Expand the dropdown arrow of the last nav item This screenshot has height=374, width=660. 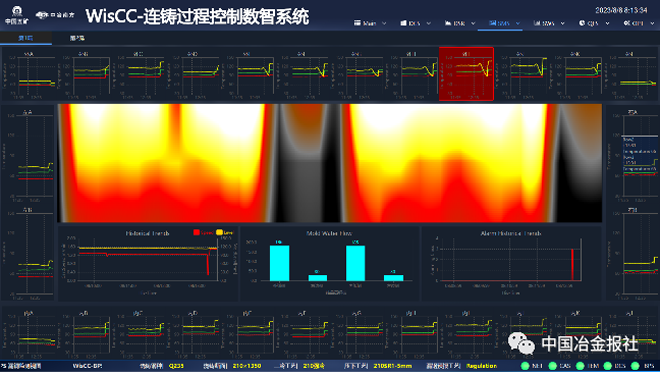652,24
